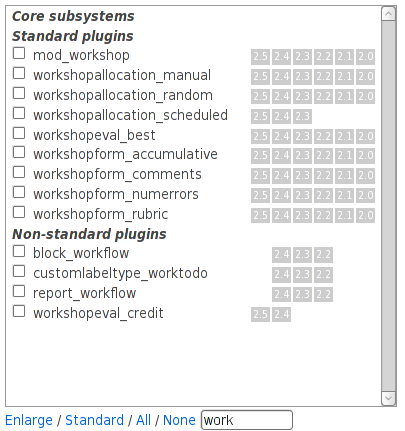Click the 2.2 badge beside block_workflow
Viewport: 405px width, 431px height.
(323, 255)
